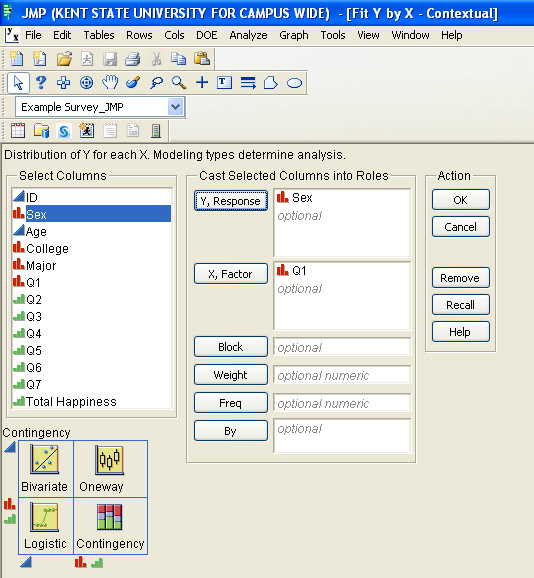Click the Paste clipboard icon

pyautogui.click(x=202, y=59)
